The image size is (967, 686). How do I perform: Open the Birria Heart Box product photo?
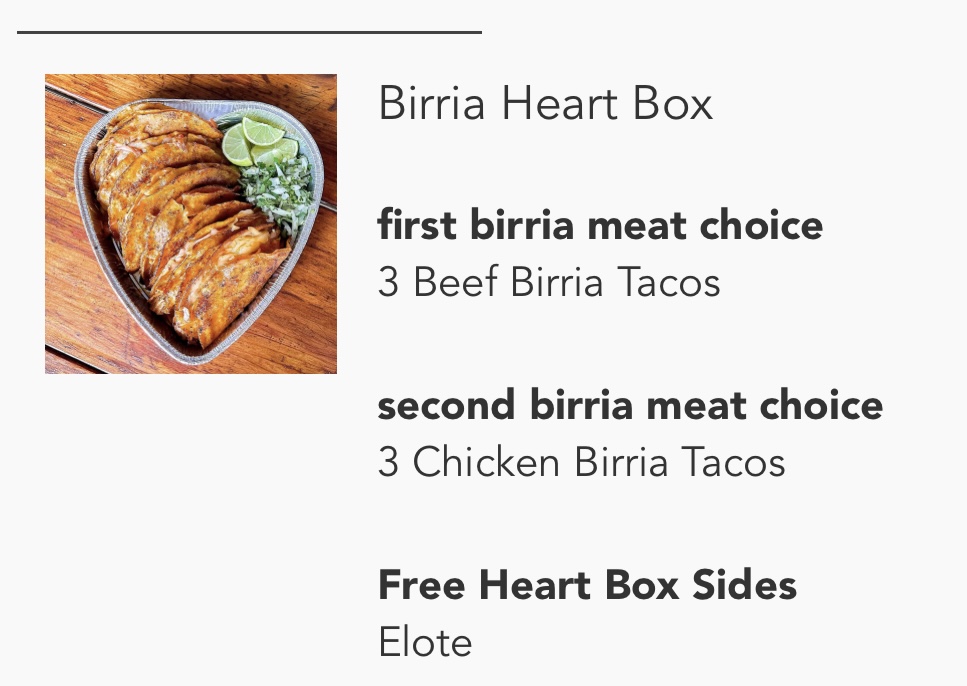tap(190, 223)
